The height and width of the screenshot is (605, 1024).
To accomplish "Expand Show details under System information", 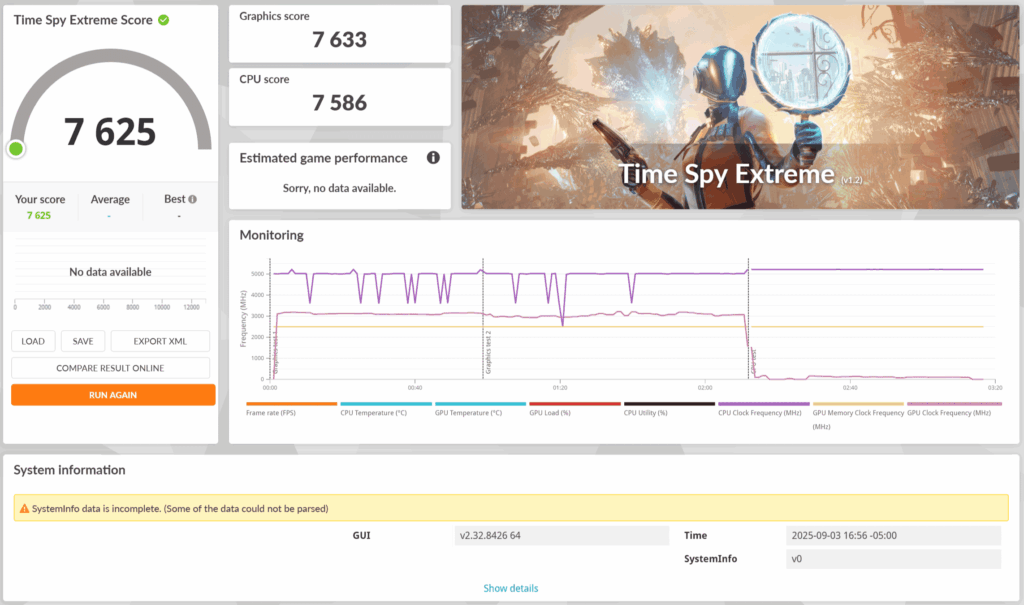I will pyautogui.click(x=510, y=588).
